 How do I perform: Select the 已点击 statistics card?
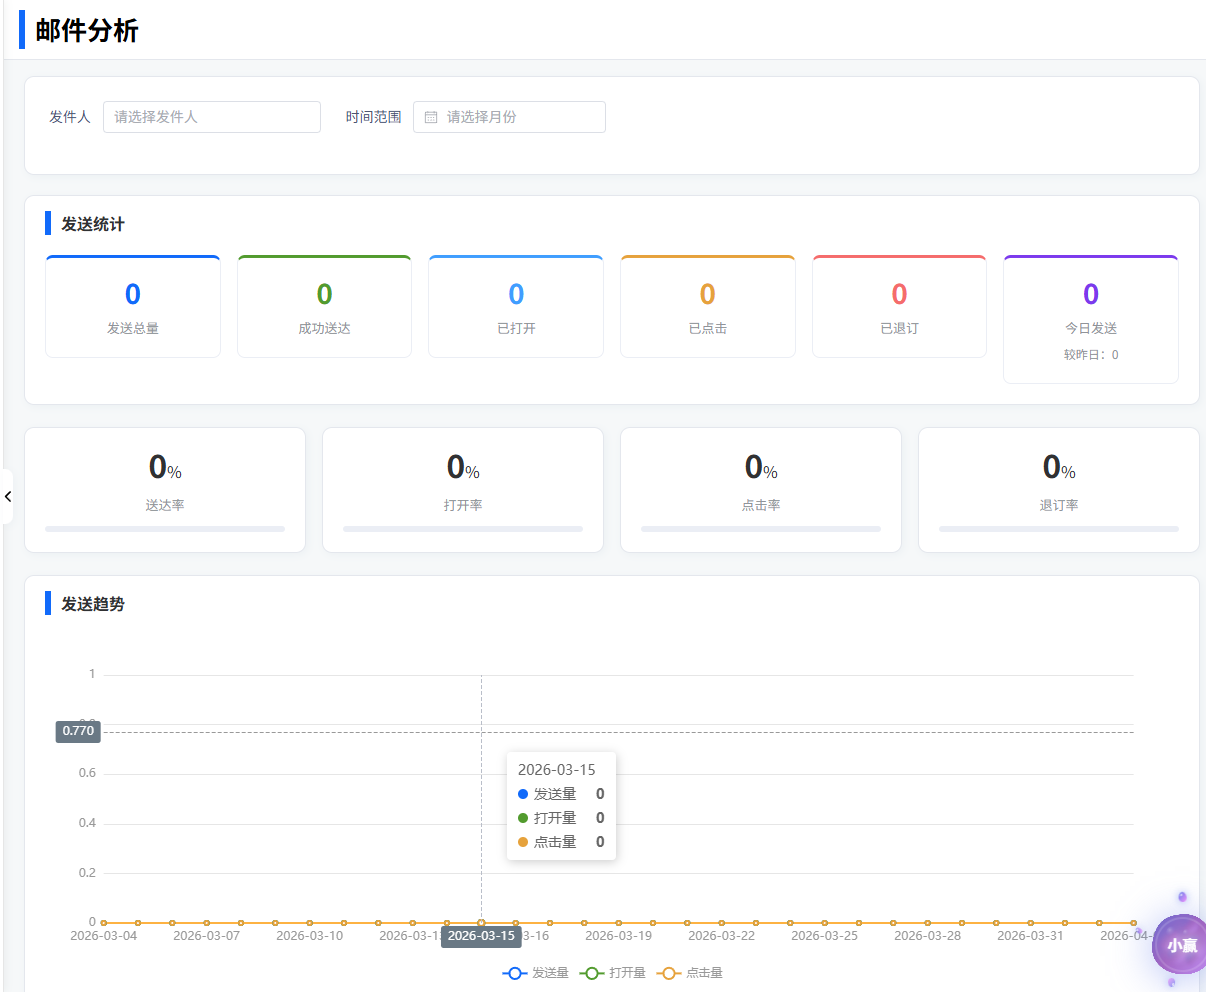point(708,307)
